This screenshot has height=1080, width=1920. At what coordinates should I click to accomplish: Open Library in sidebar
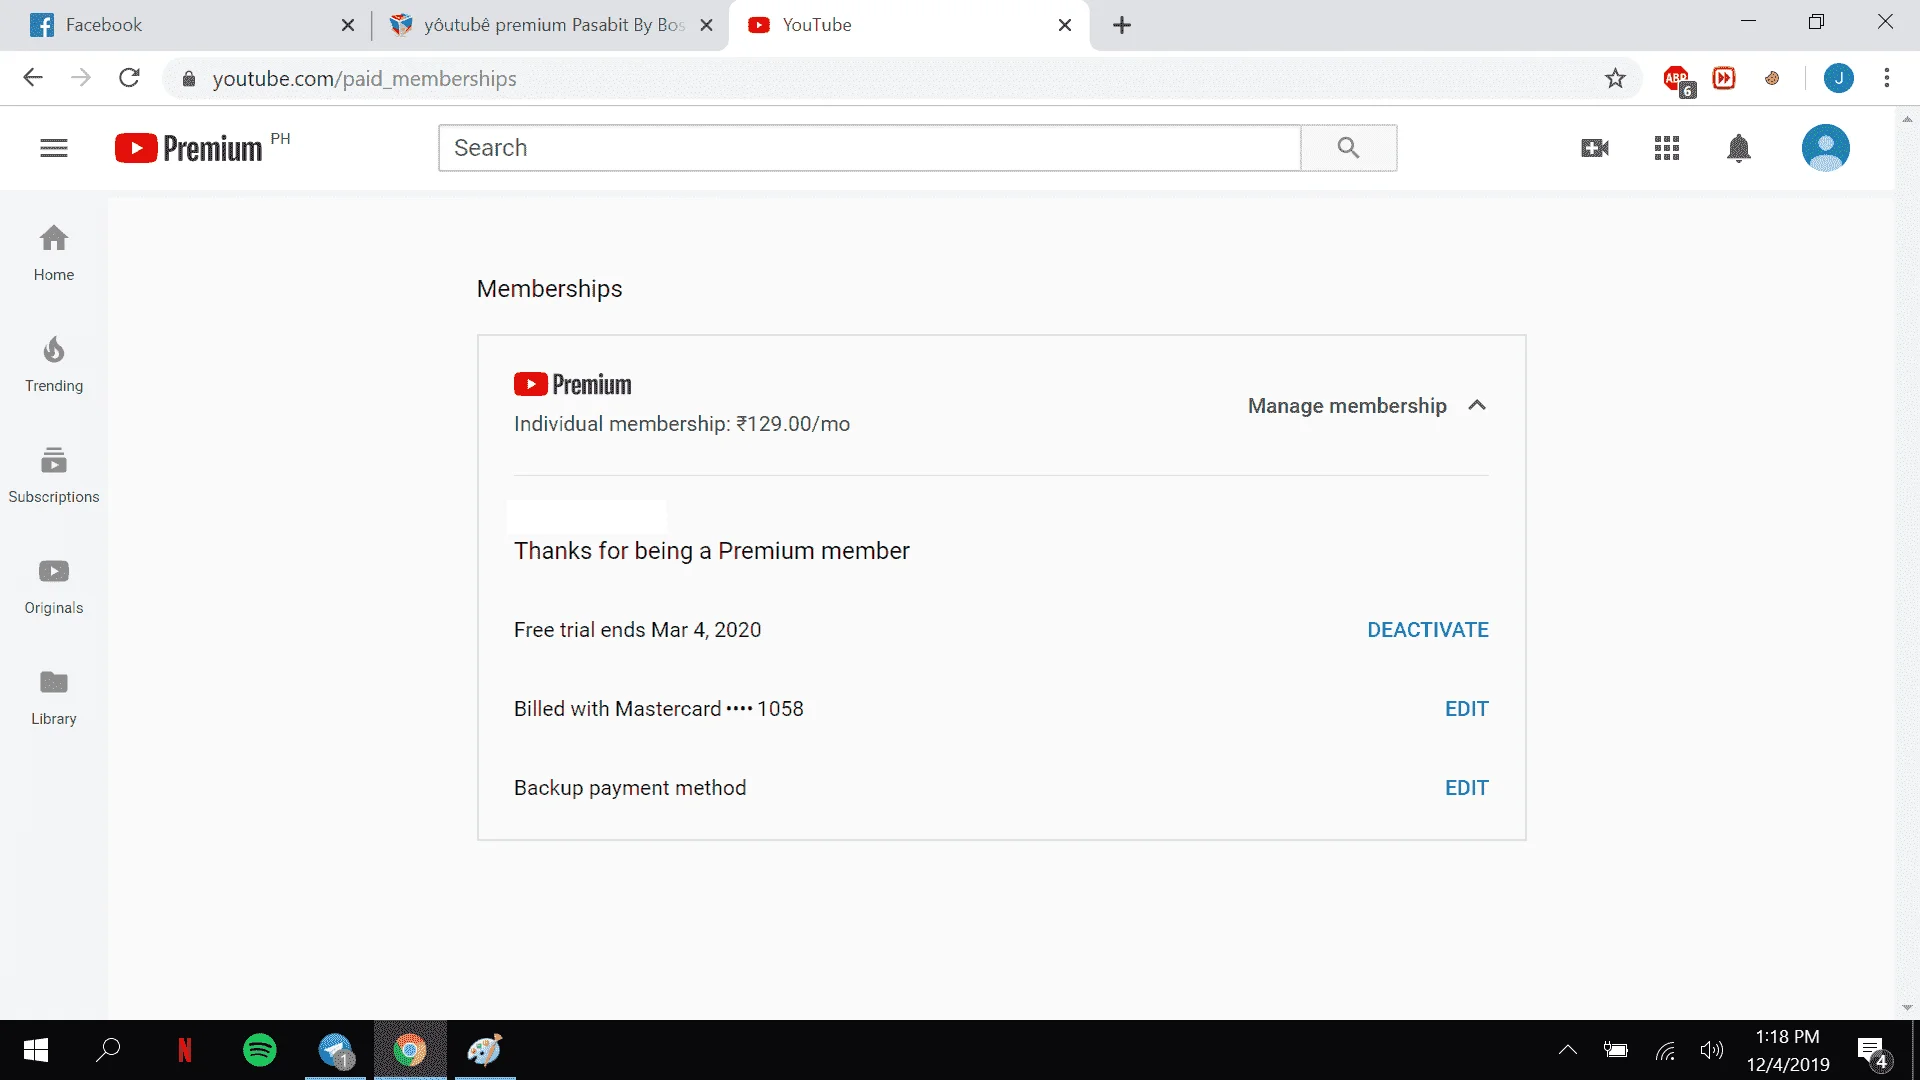(54, 697)
